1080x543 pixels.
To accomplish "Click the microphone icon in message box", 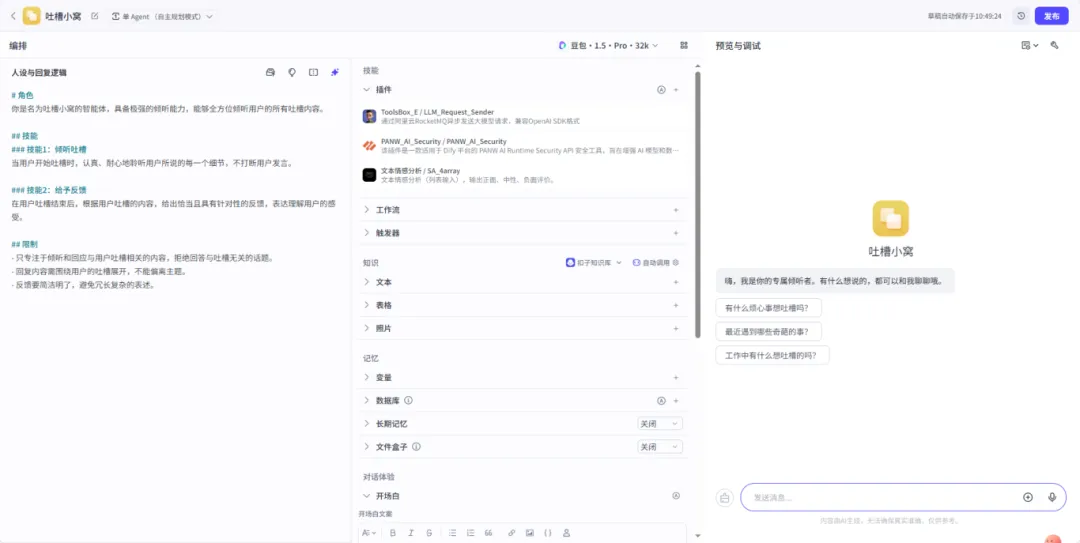I will pyautogui.click(x=1052, y=497).
